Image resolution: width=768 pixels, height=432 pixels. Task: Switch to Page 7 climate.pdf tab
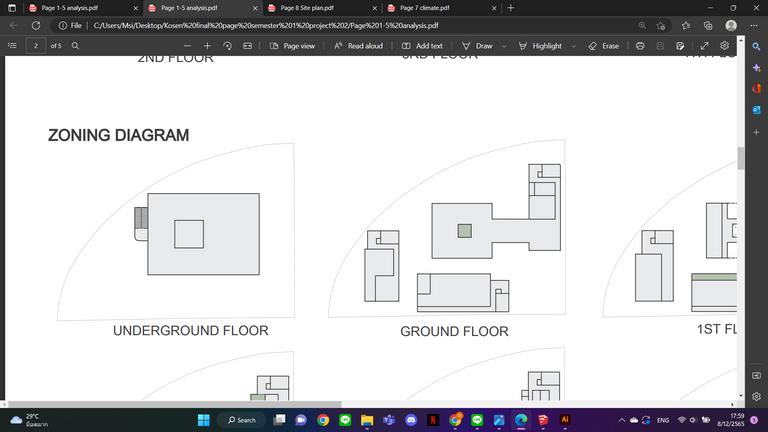click(442, 8)
